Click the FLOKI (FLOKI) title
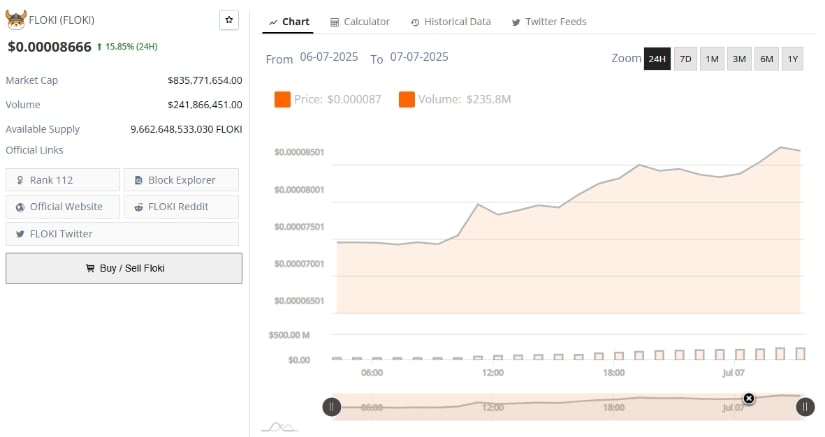Image resolution: width=825 pixels, height=437 pixels. point(62,20)
